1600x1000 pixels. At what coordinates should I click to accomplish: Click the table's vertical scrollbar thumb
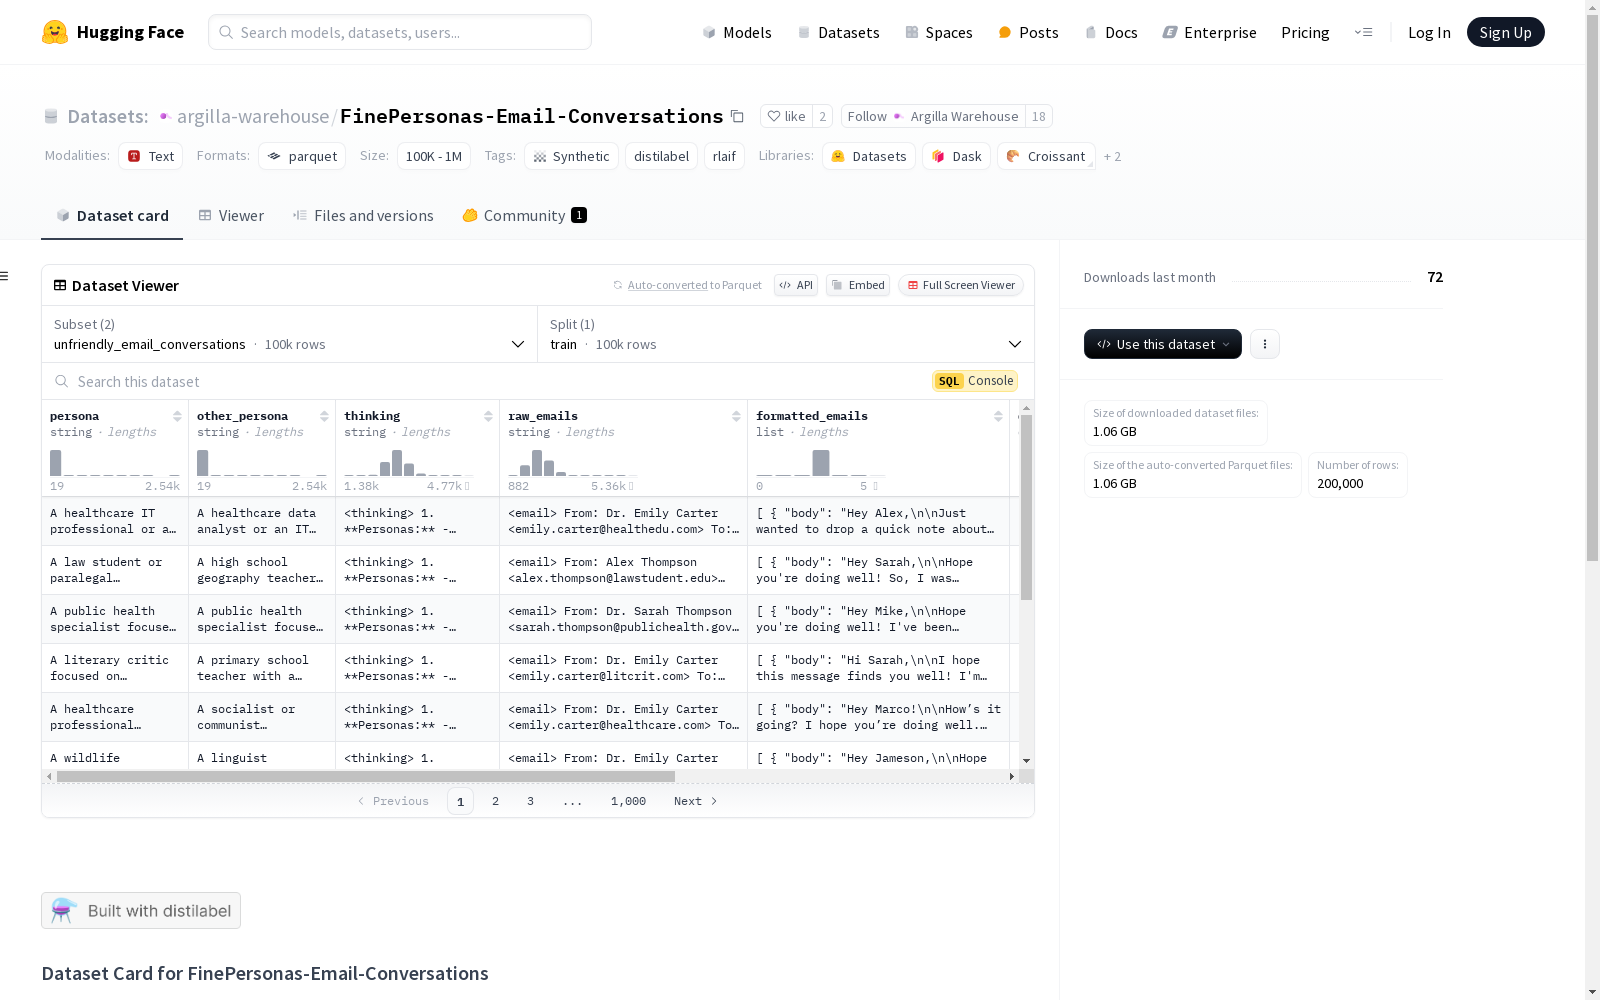point(1026,507)
